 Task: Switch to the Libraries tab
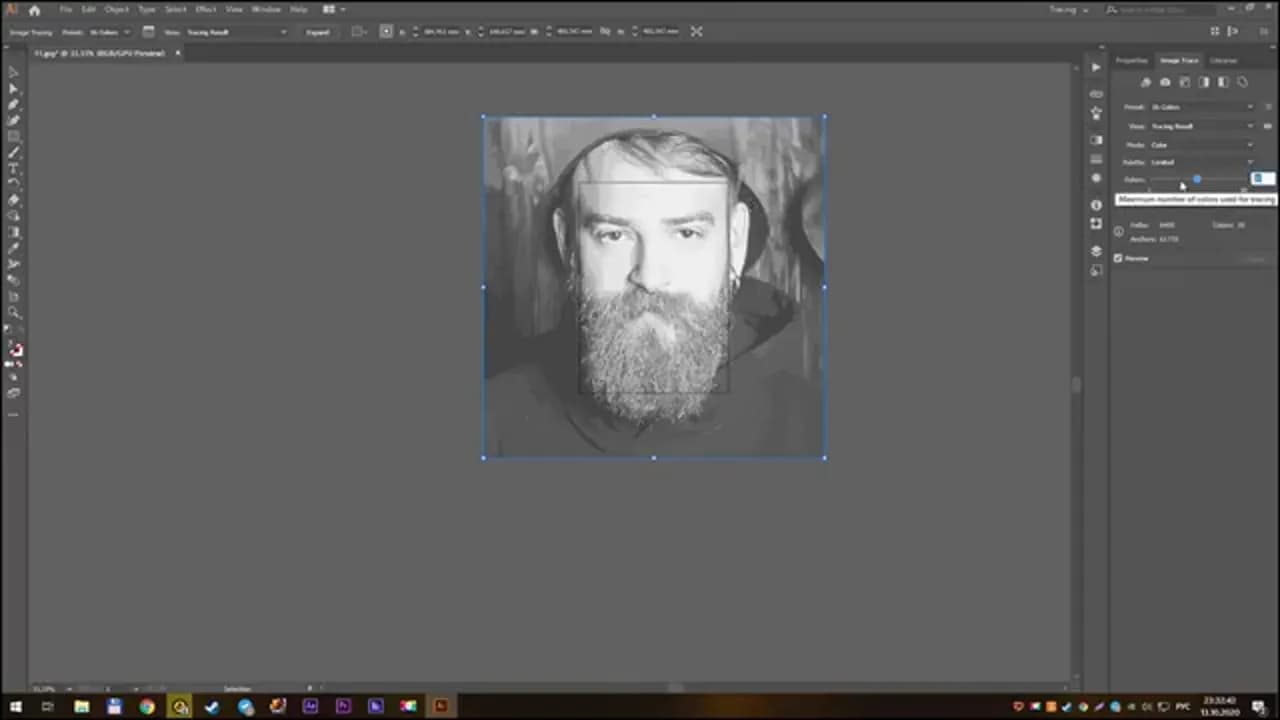click(1224, 60)
